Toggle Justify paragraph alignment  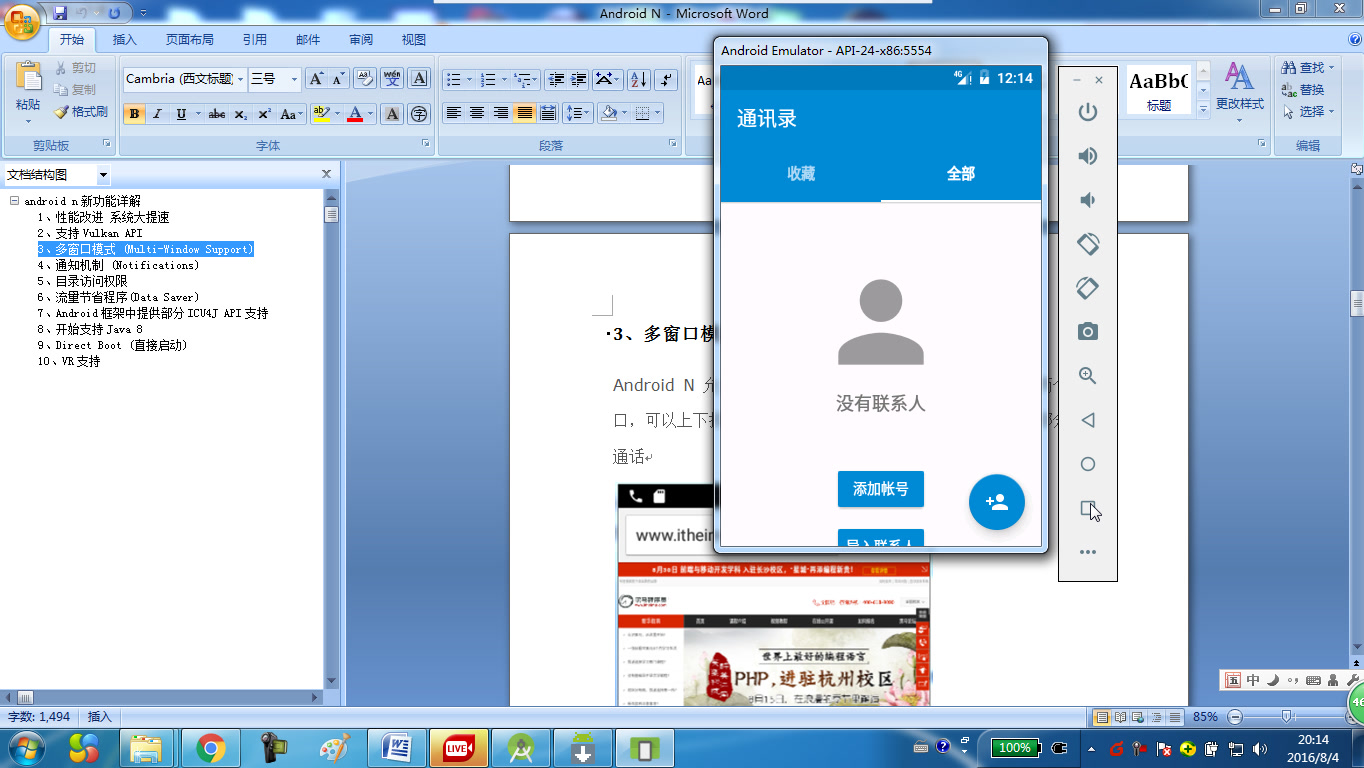(524, 113)
